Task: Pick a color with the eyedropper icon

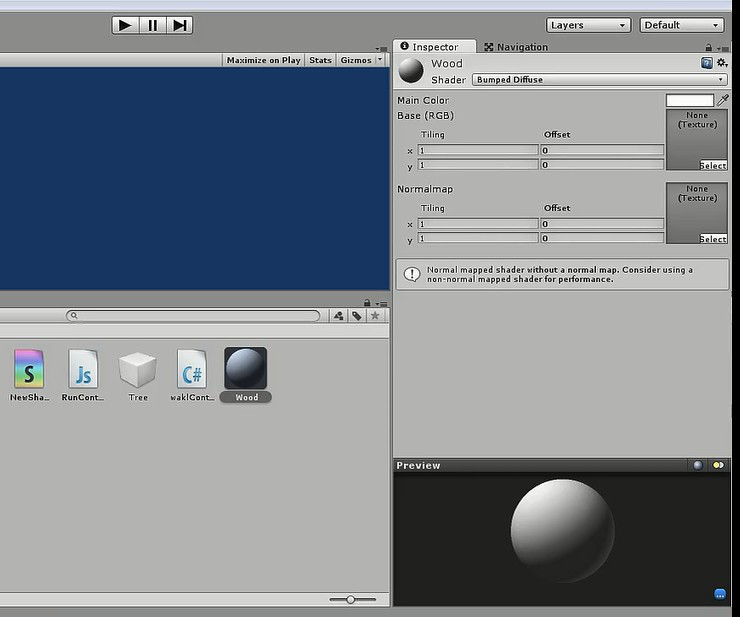Action: tap(723, 100)
